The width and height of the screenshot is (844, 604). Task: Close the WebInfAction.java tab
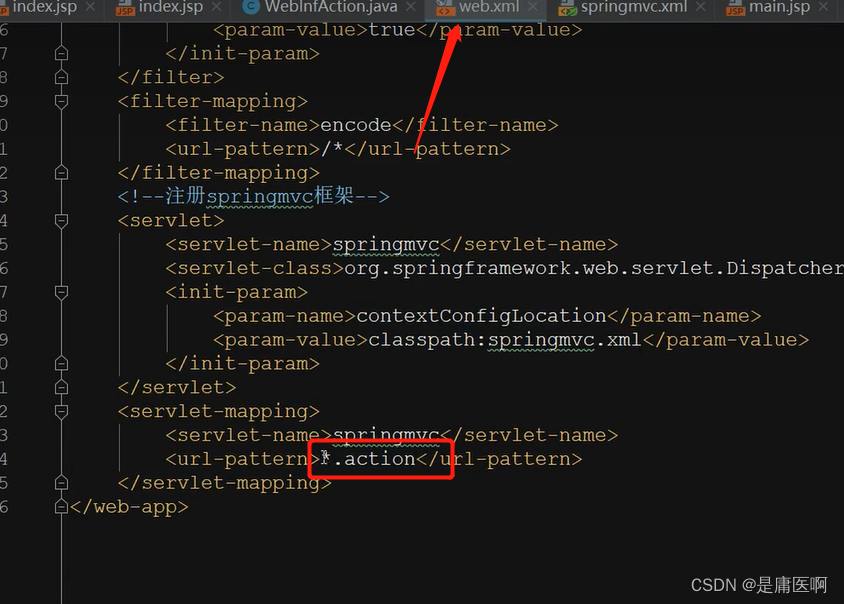click(x=411, y=7)
